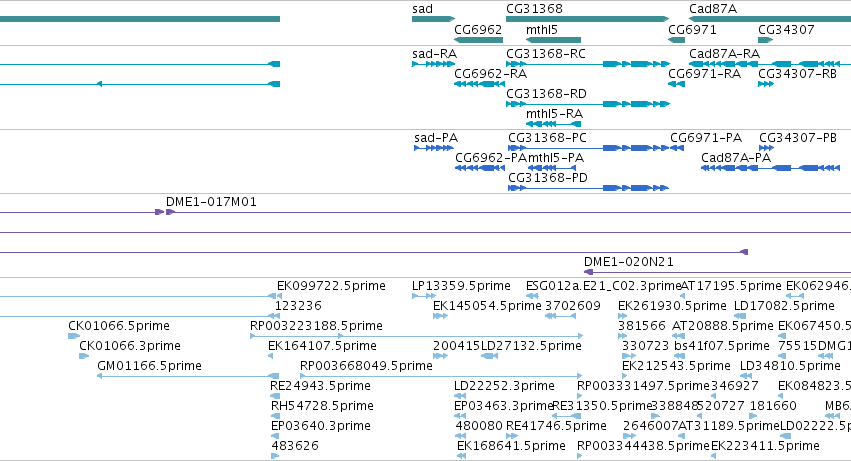Viewport: 851px width, 461px height.
Task: Click EST EK145054.5prime
Action: coord(487,306)
